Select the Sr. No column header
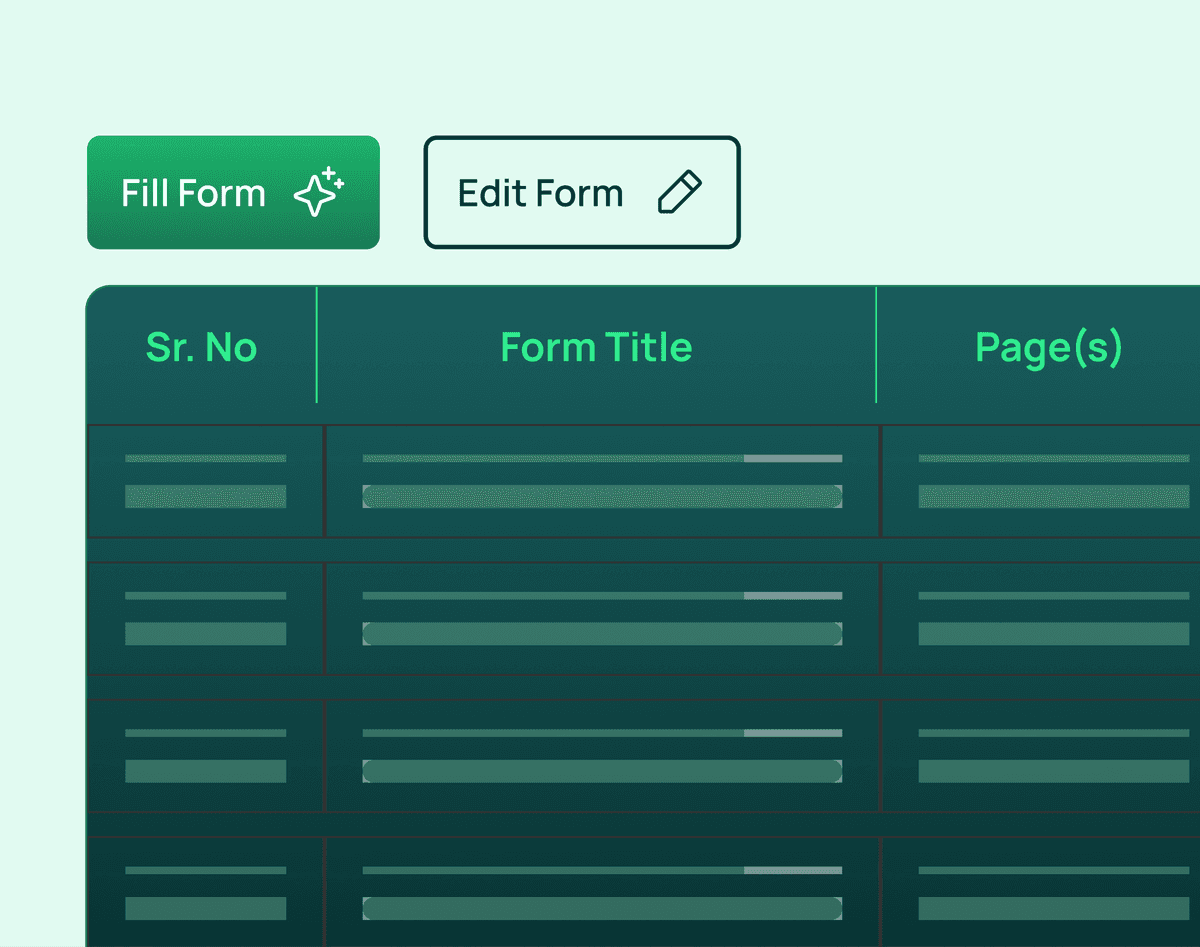 pos(201,347)
